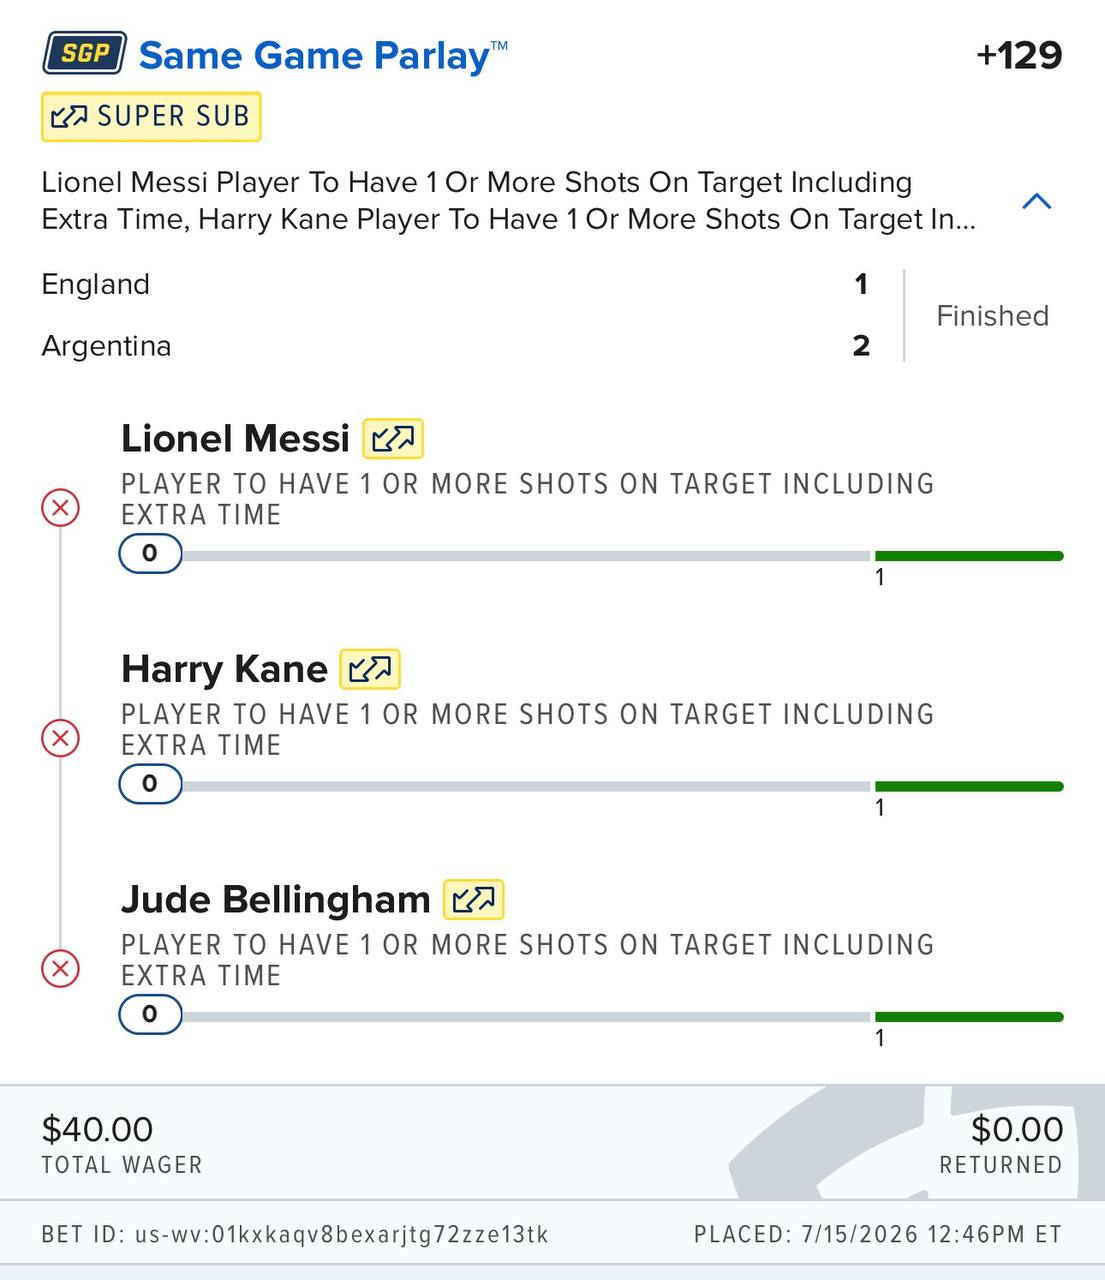Viewport: 1105px width, 1280px height.
Task: Click the +129 odds value
Action: [x=1019, y=54]
